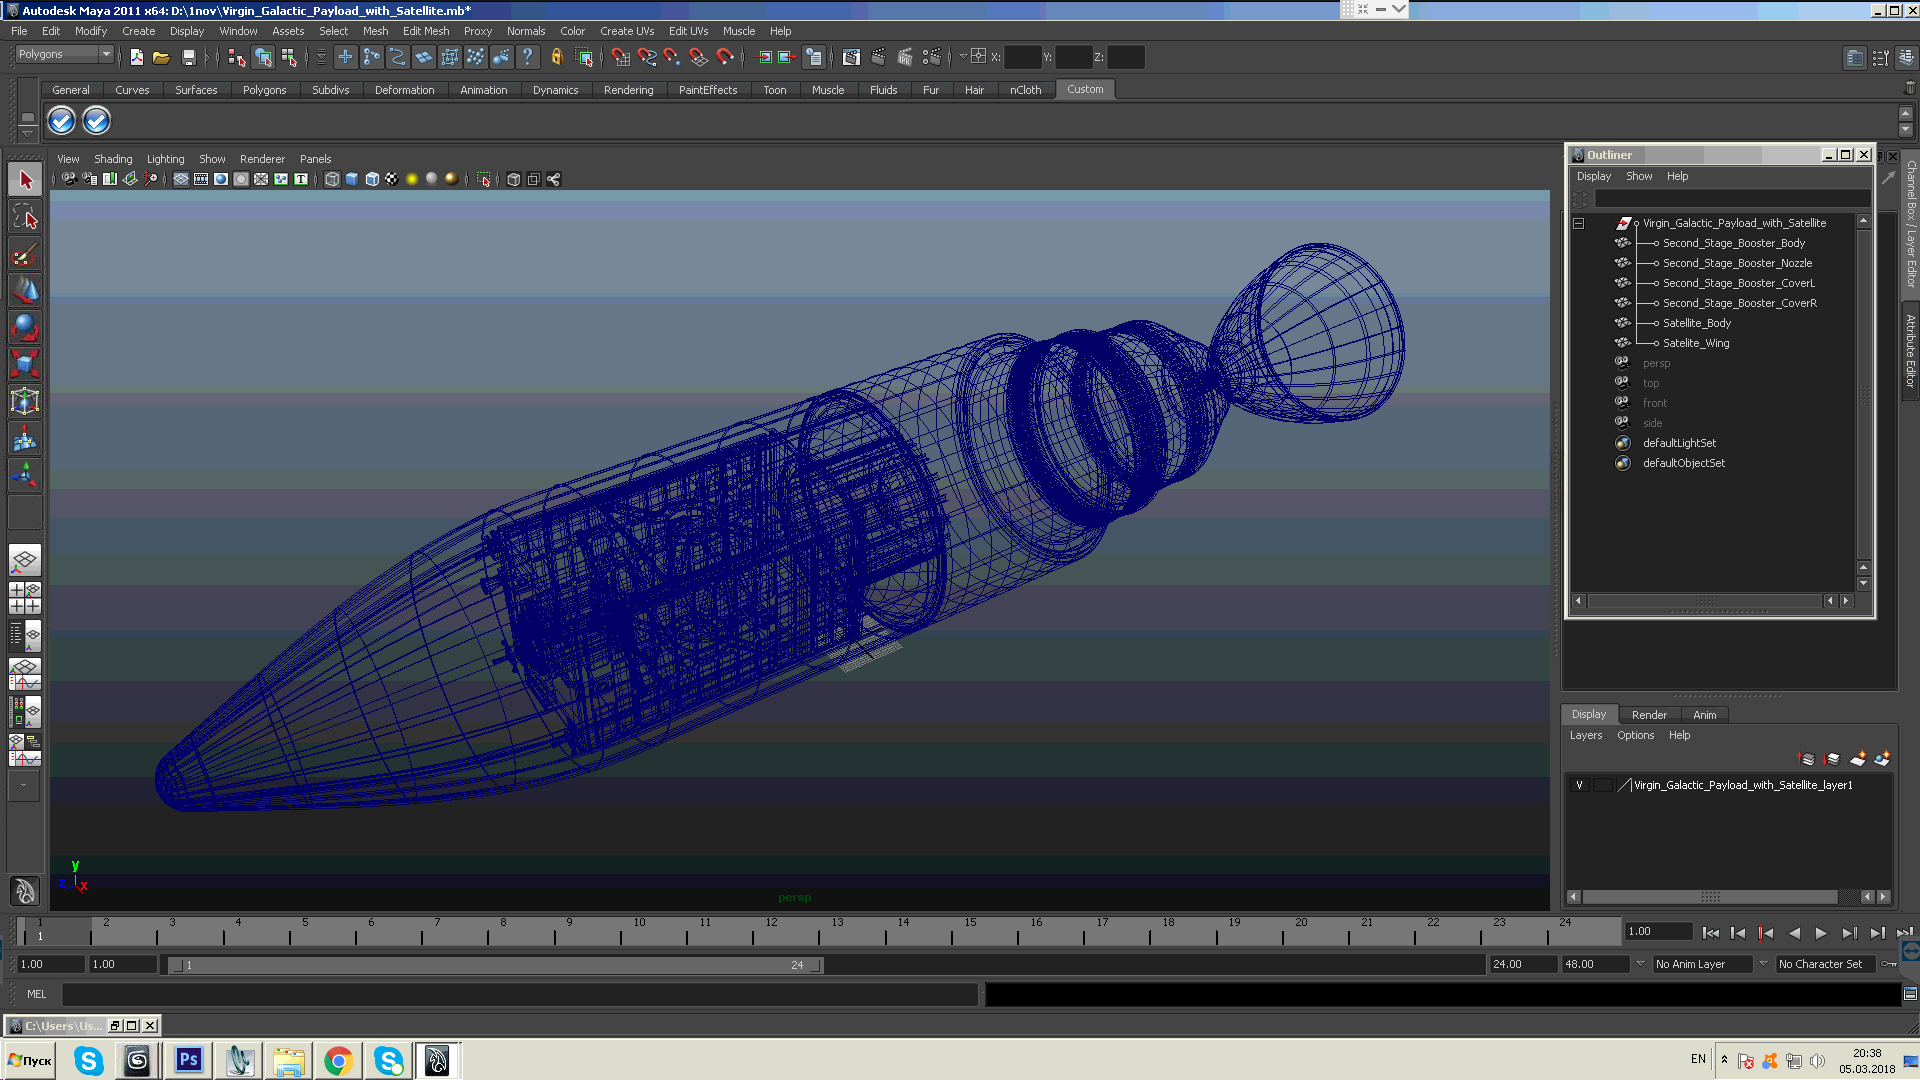Toggle visibility V of Virgin_Galactic layer
The image size is (1920, 1080).
[x=1579, y=785]
